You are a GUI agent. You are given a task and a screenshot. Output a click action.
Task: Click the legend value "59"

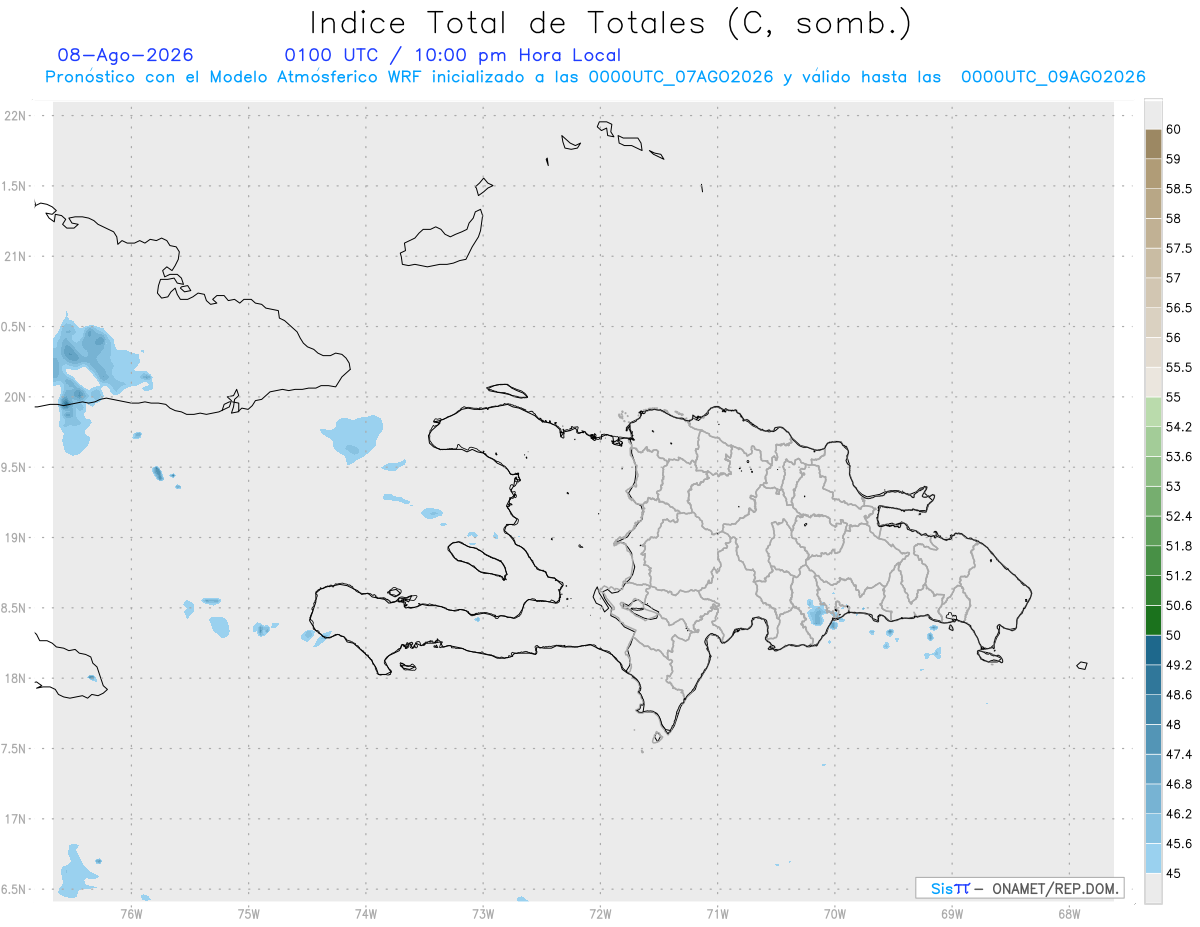(x=1173, y=159)
